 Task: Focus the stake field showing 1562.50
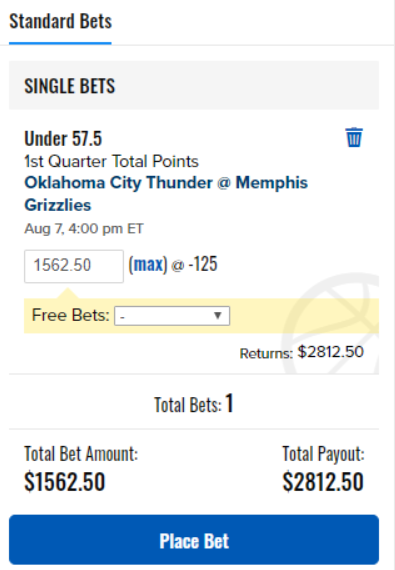click(74, 266)
